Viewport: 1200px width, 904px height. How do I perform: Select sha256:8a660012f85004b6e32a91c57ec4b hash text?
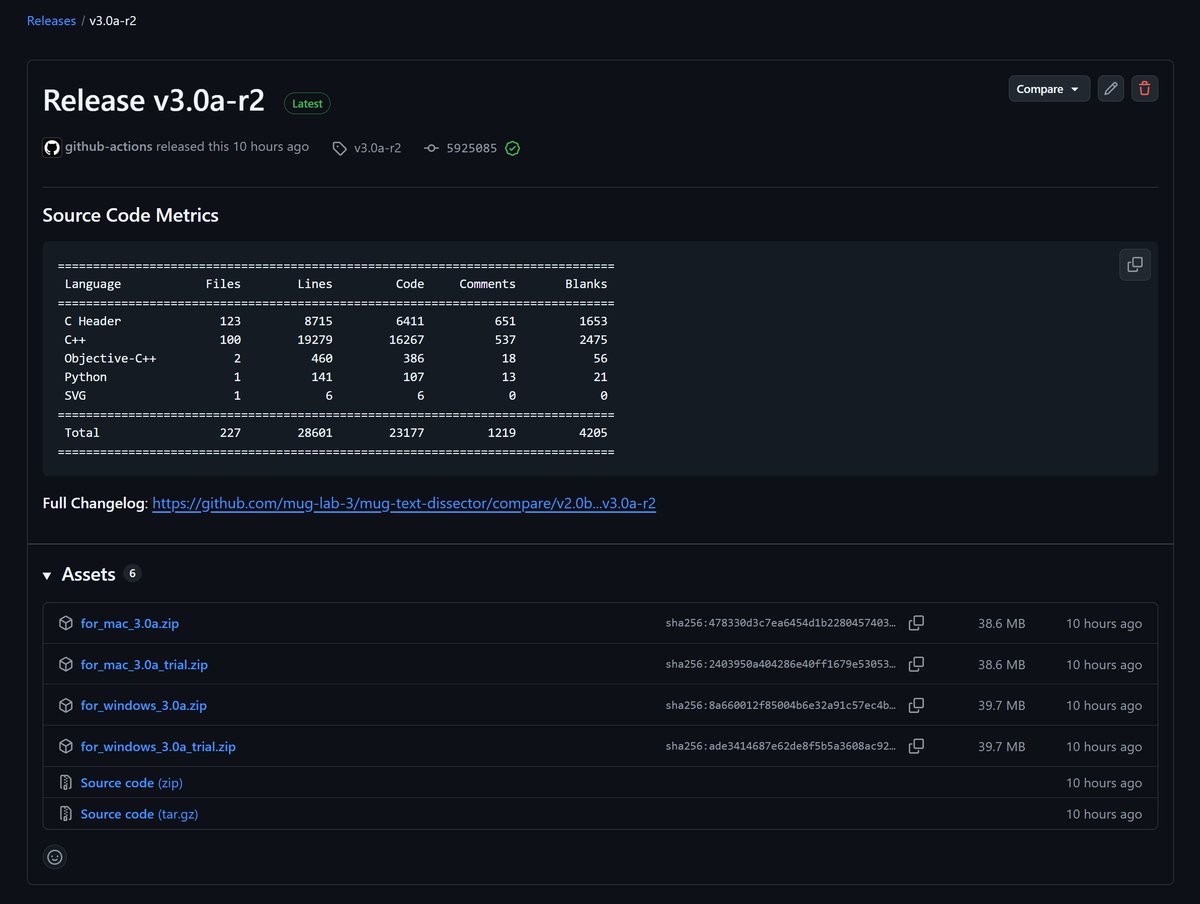(x=781, y=705)
